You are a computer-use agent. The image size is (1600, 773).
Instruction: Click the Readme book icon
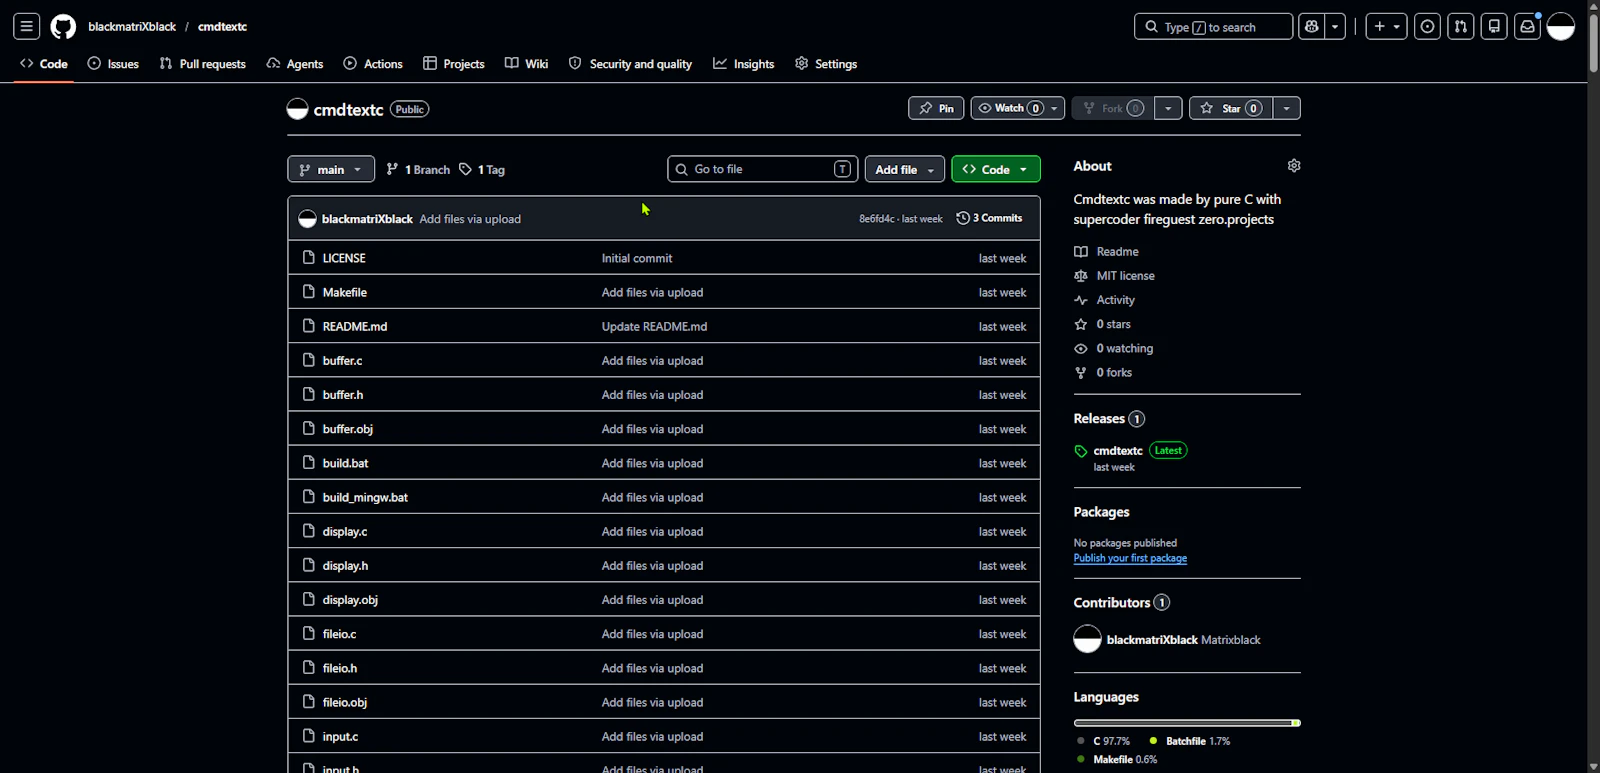pos(1081,252)
